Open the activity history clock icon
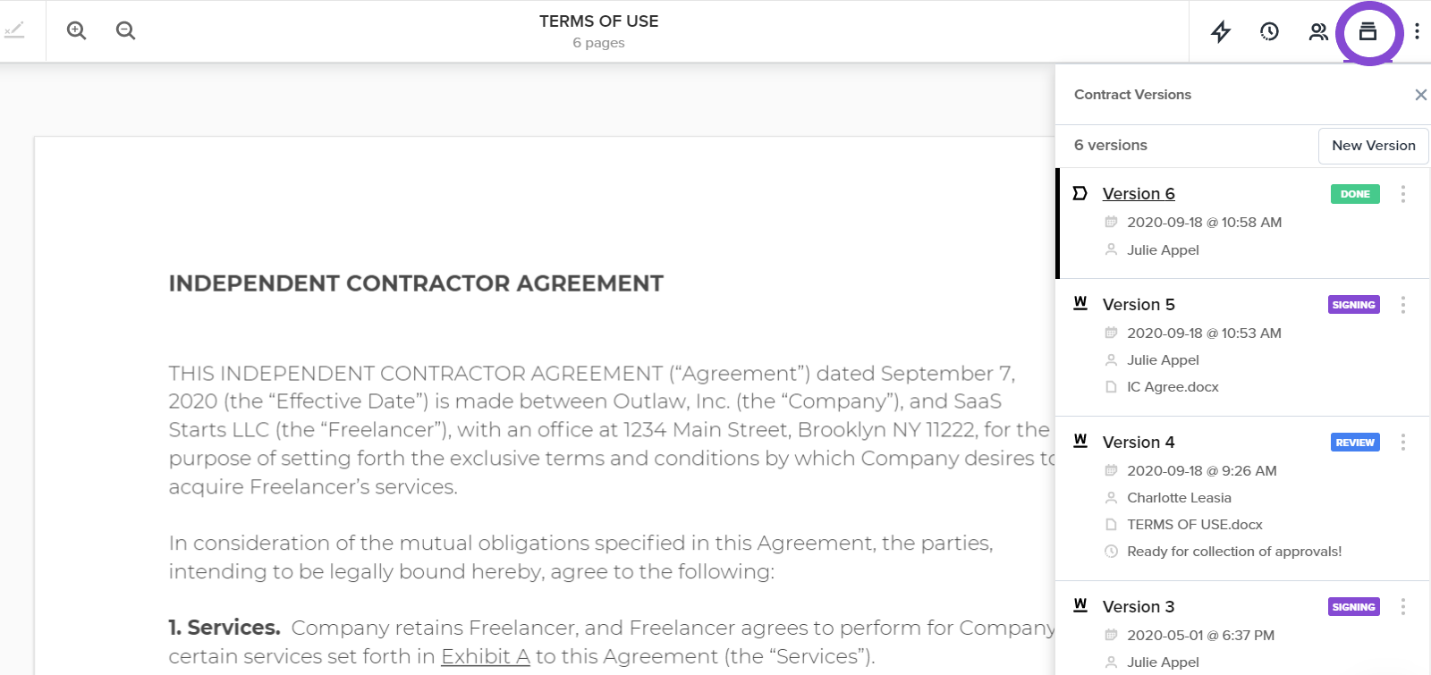 tap(1269, 31)
